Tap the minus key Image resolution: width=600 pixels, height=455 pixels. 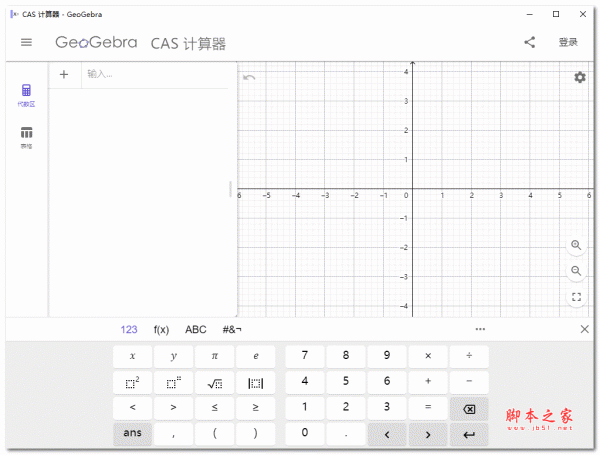tap(469, 382)
